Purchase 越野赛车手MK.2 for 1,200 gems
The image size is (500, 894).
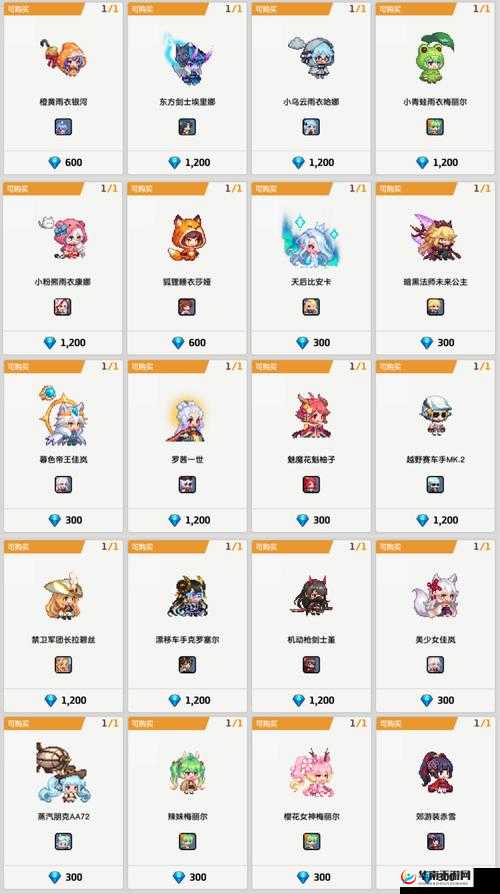(x=437, y=520)
